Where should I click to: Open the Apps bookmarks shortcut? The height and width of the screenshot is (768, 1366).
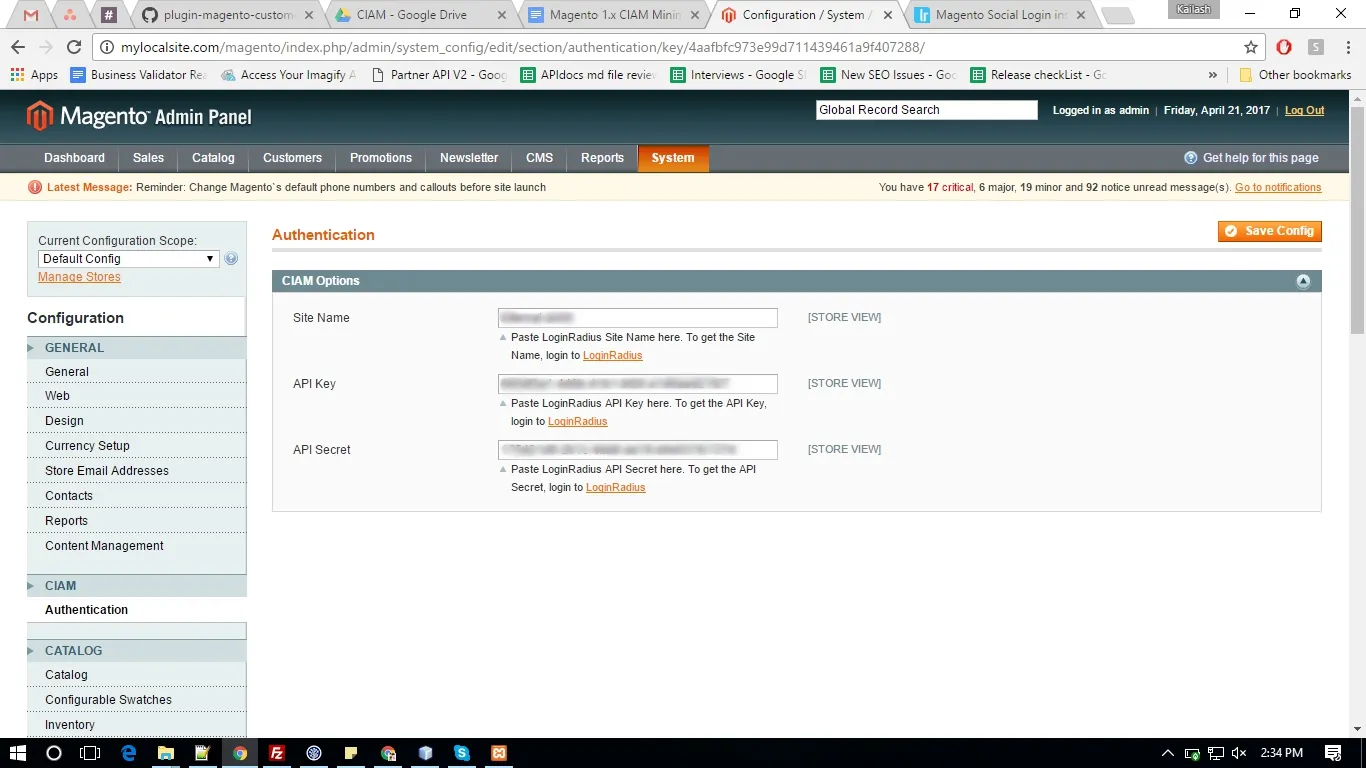point(35,75)
